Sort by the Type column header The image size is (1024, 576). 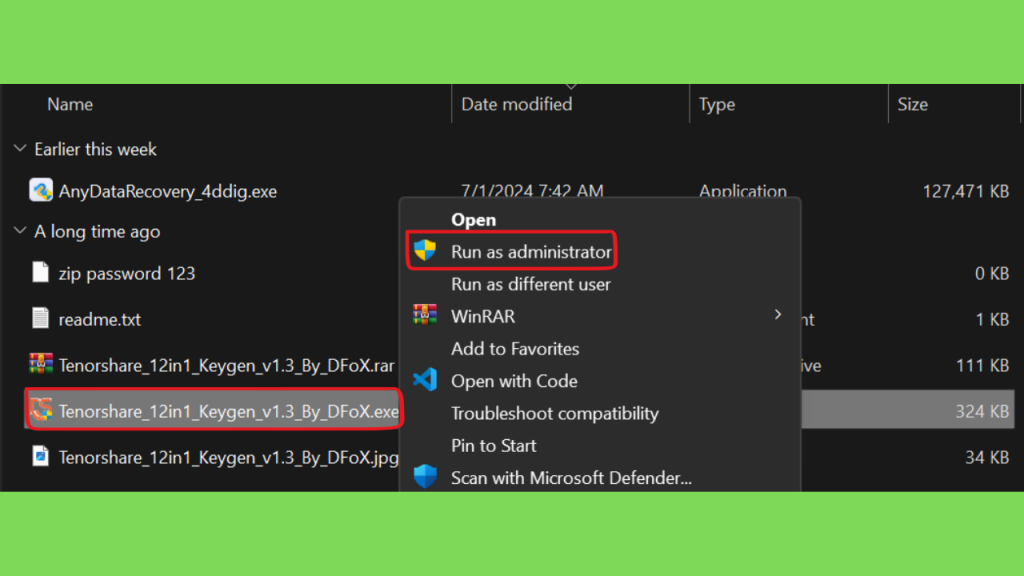[x=716, y=104]
